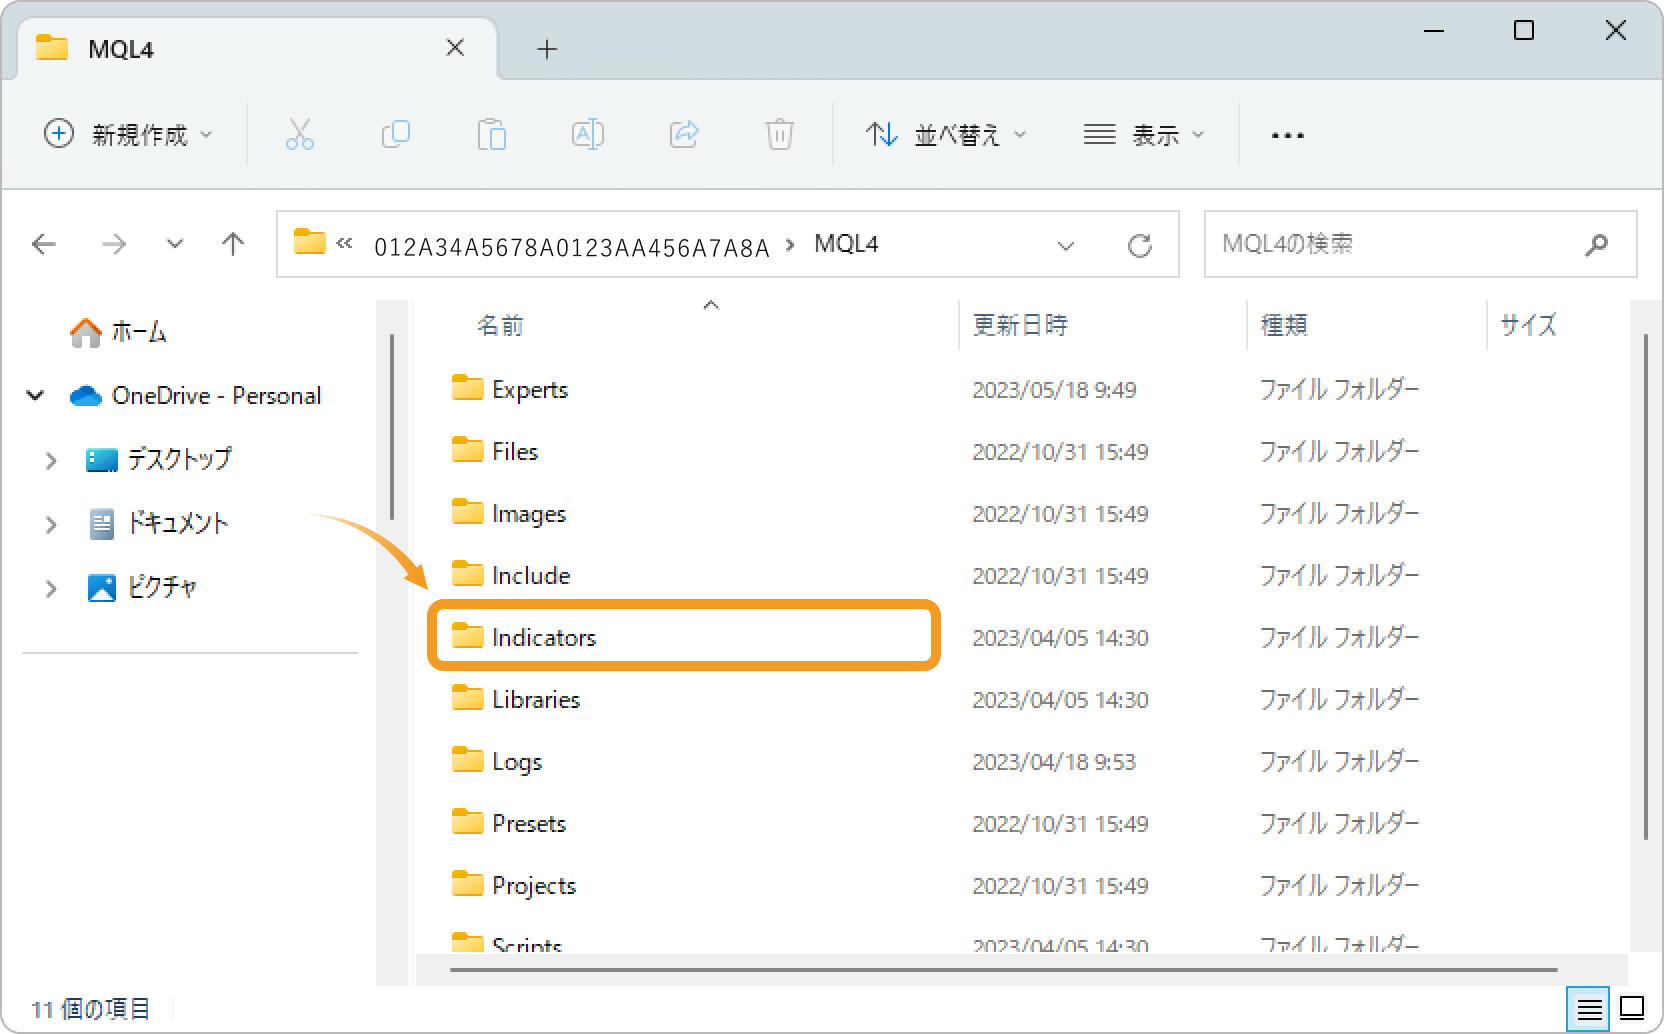1664x1034 pixels.
Task: Click MQL4 segment in address bar
Action: coord(846,244)
